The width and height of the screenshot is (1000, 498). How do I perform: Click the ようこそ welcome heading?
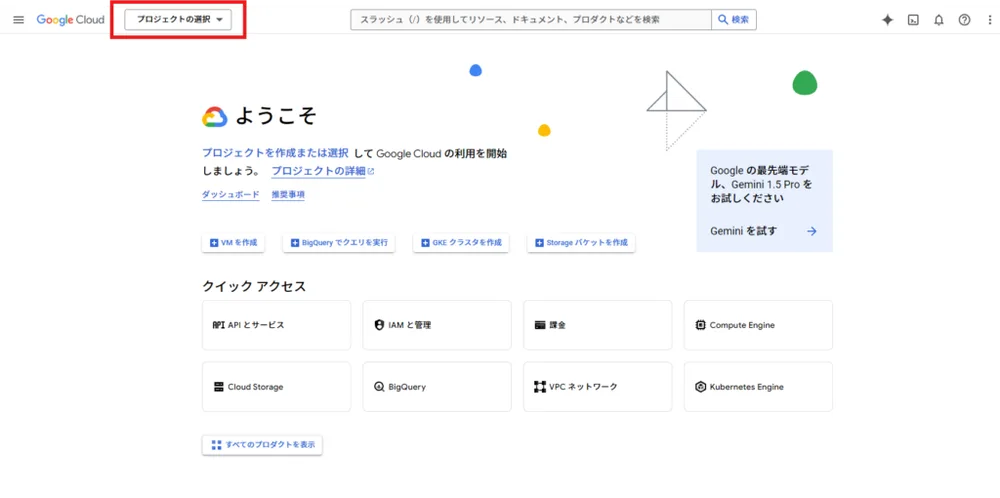pos(276,116)
